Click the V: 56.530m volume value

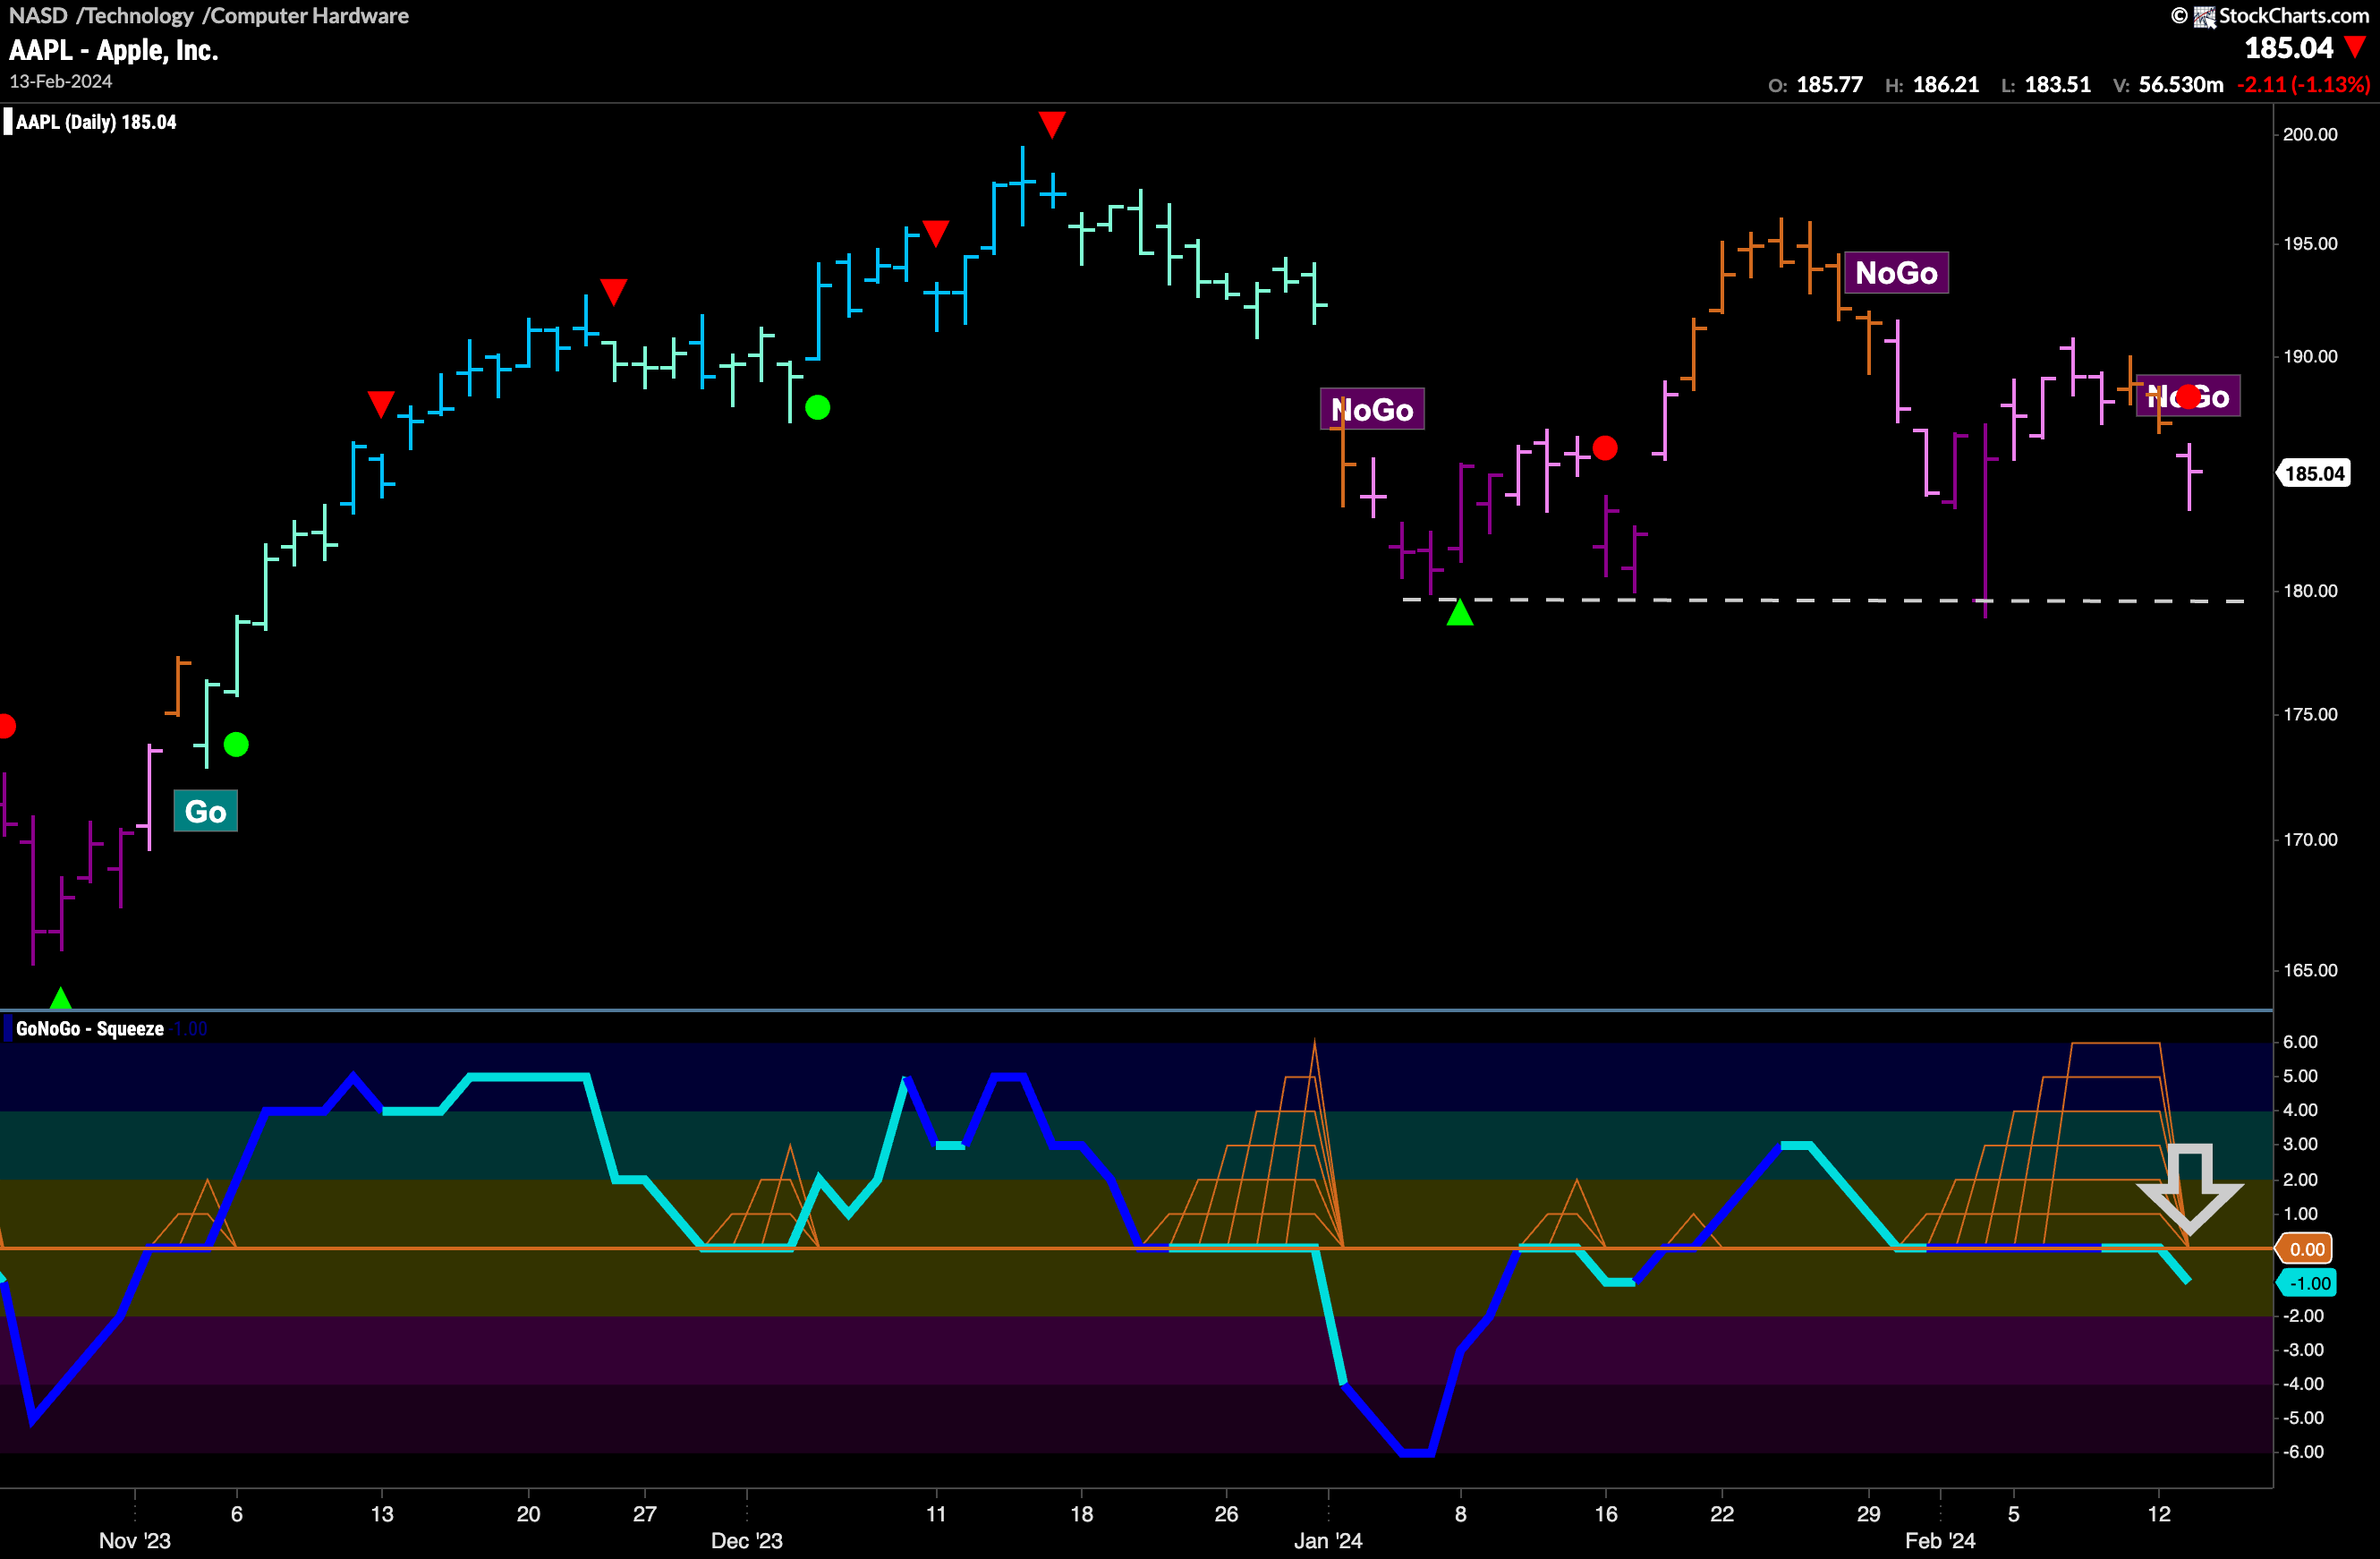click(x=2168, y=85)
